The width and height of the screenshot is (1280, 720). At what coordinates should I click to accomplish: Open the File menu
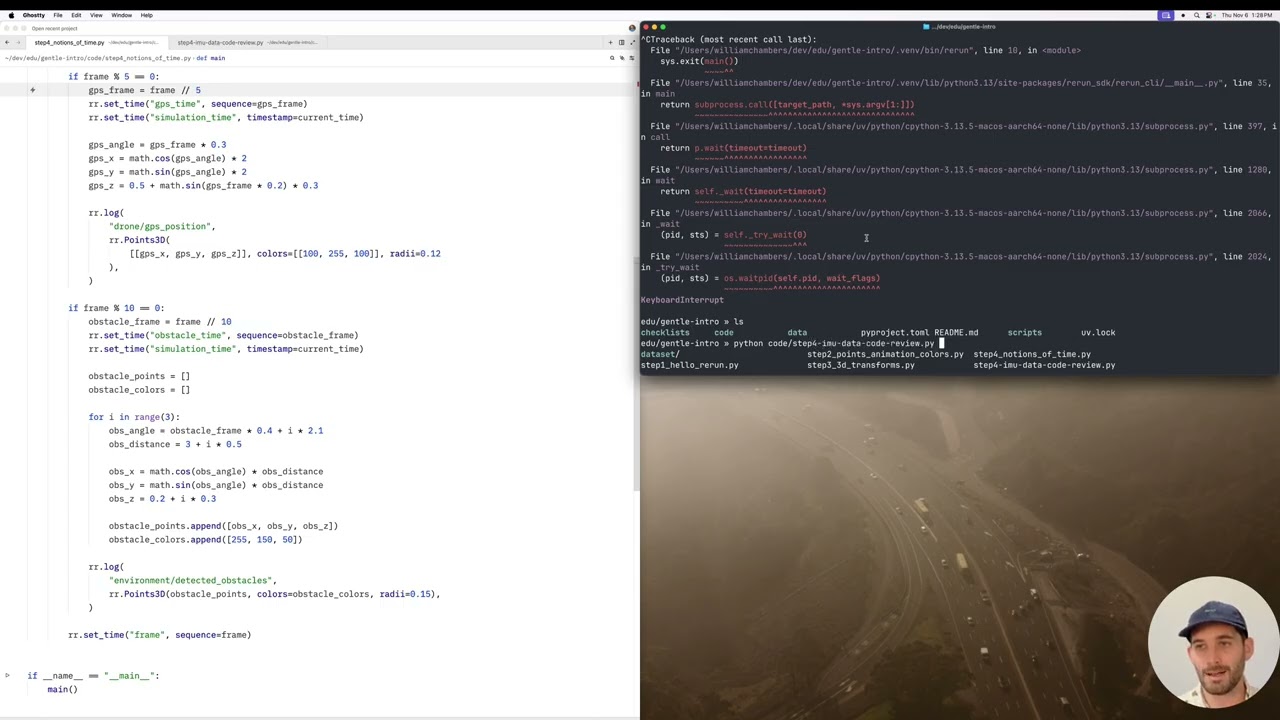point(58,15)
